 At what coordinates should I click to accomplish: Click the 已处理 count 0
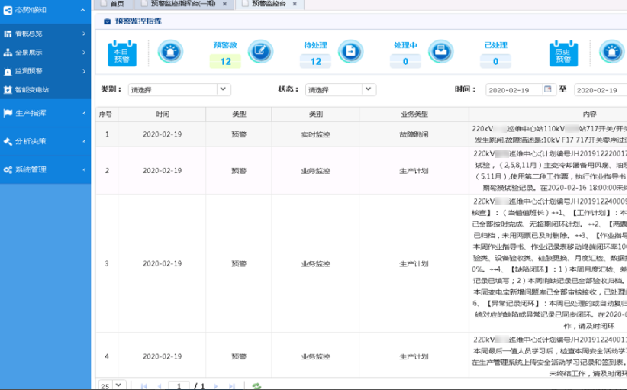pyautogui.click(x=495, y=62)
